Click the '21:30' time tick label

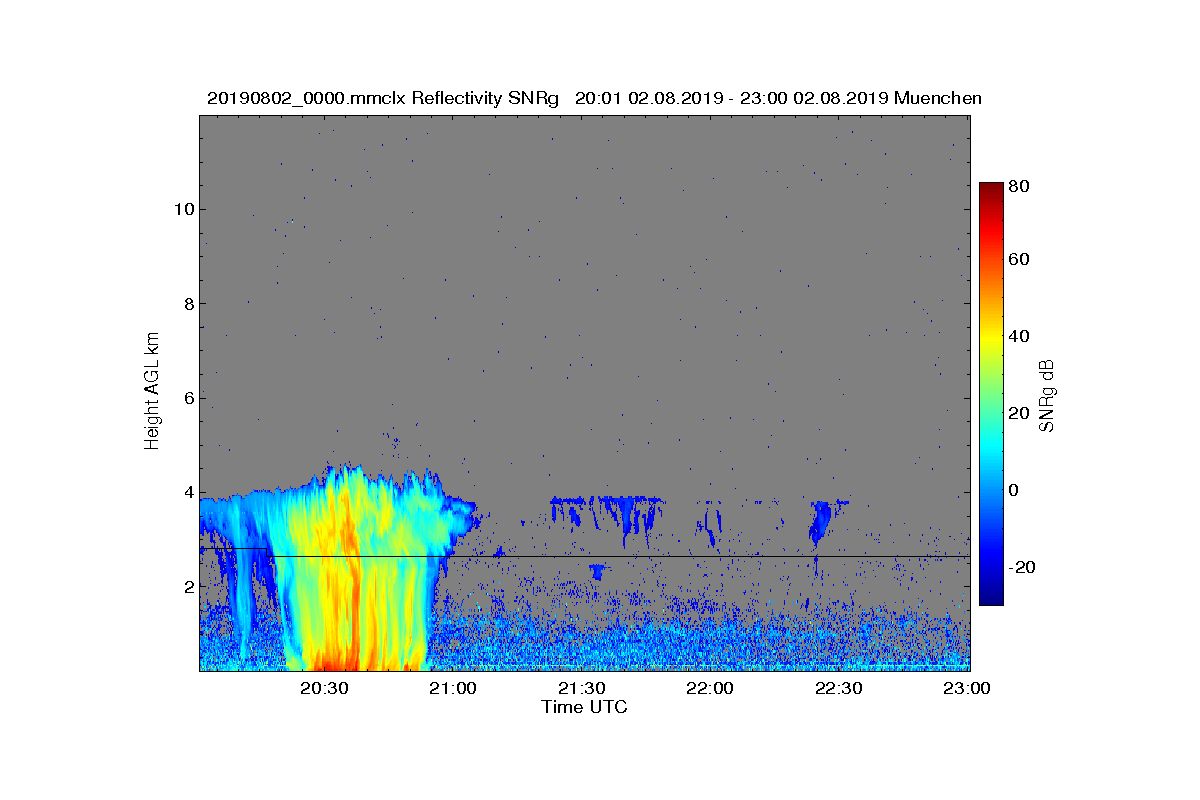click(582, 689)
